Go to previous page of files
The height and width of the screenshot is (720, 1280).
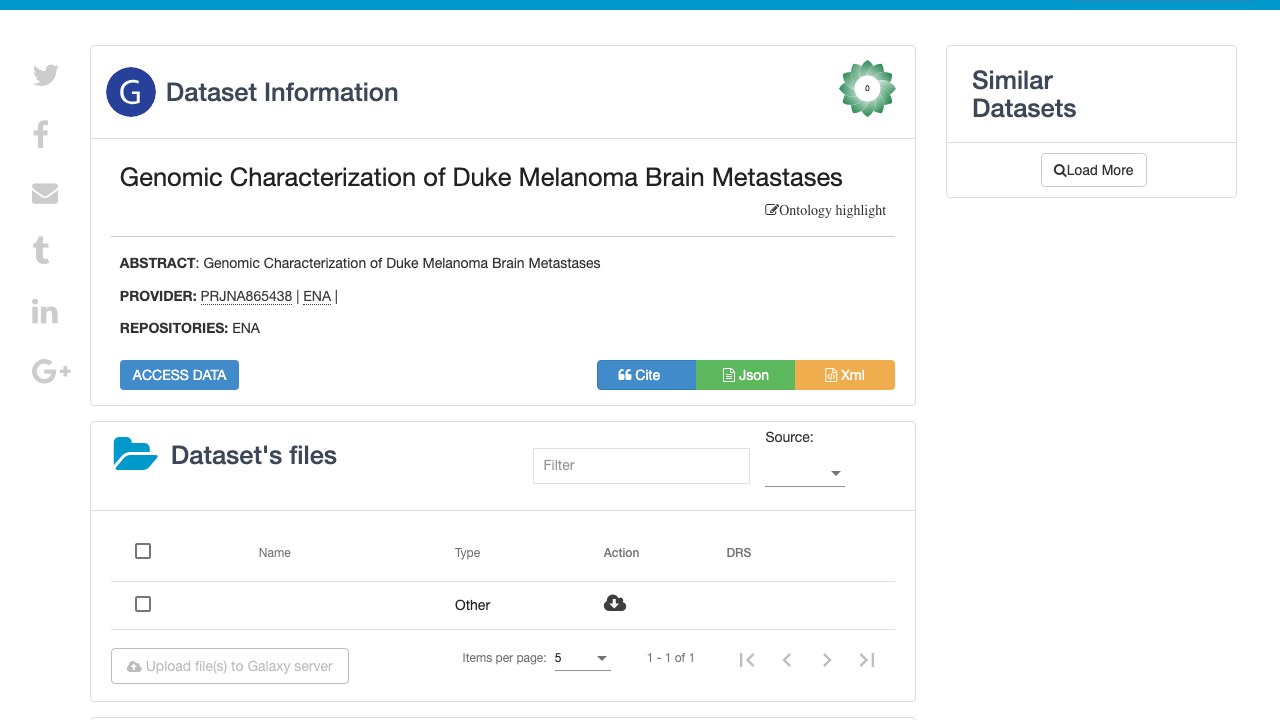click(787, 659)
